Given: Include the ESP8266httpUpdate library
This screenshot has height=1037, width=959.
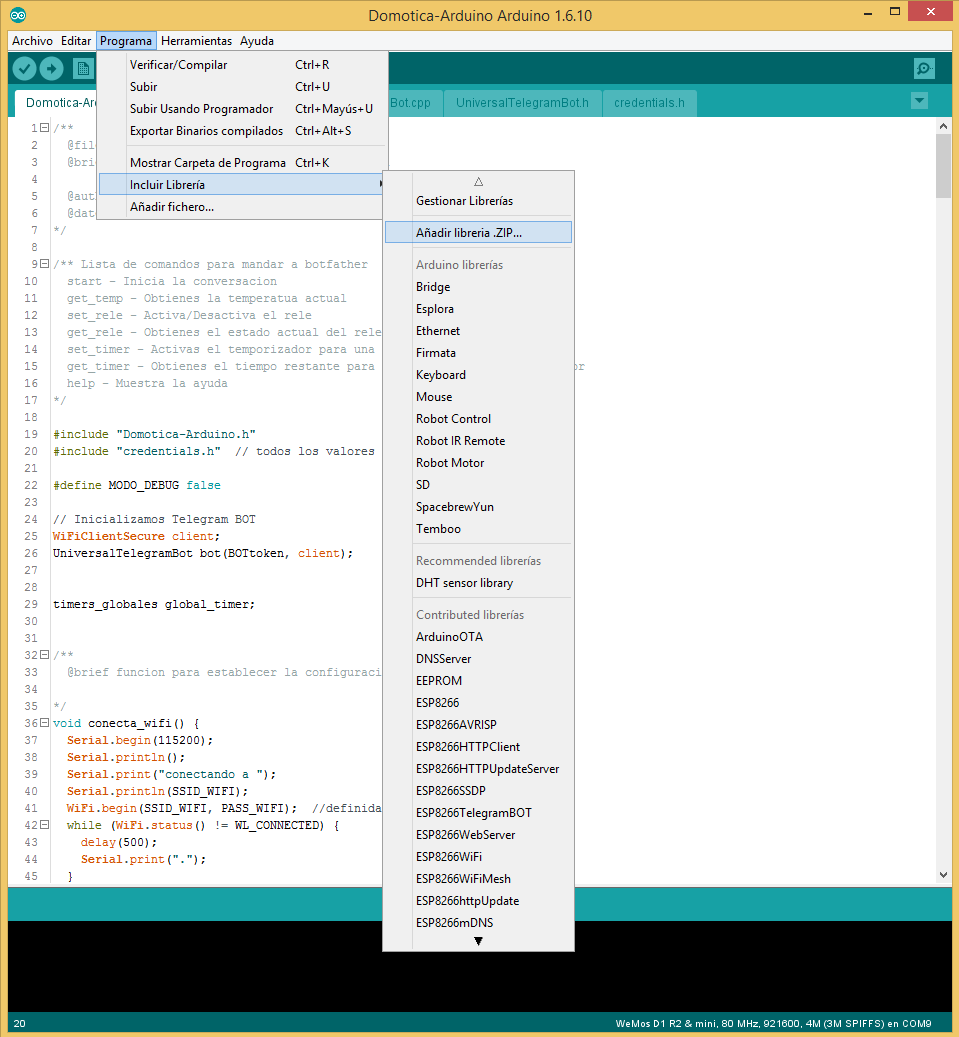Looking at the screenshot, I should 478,900.
